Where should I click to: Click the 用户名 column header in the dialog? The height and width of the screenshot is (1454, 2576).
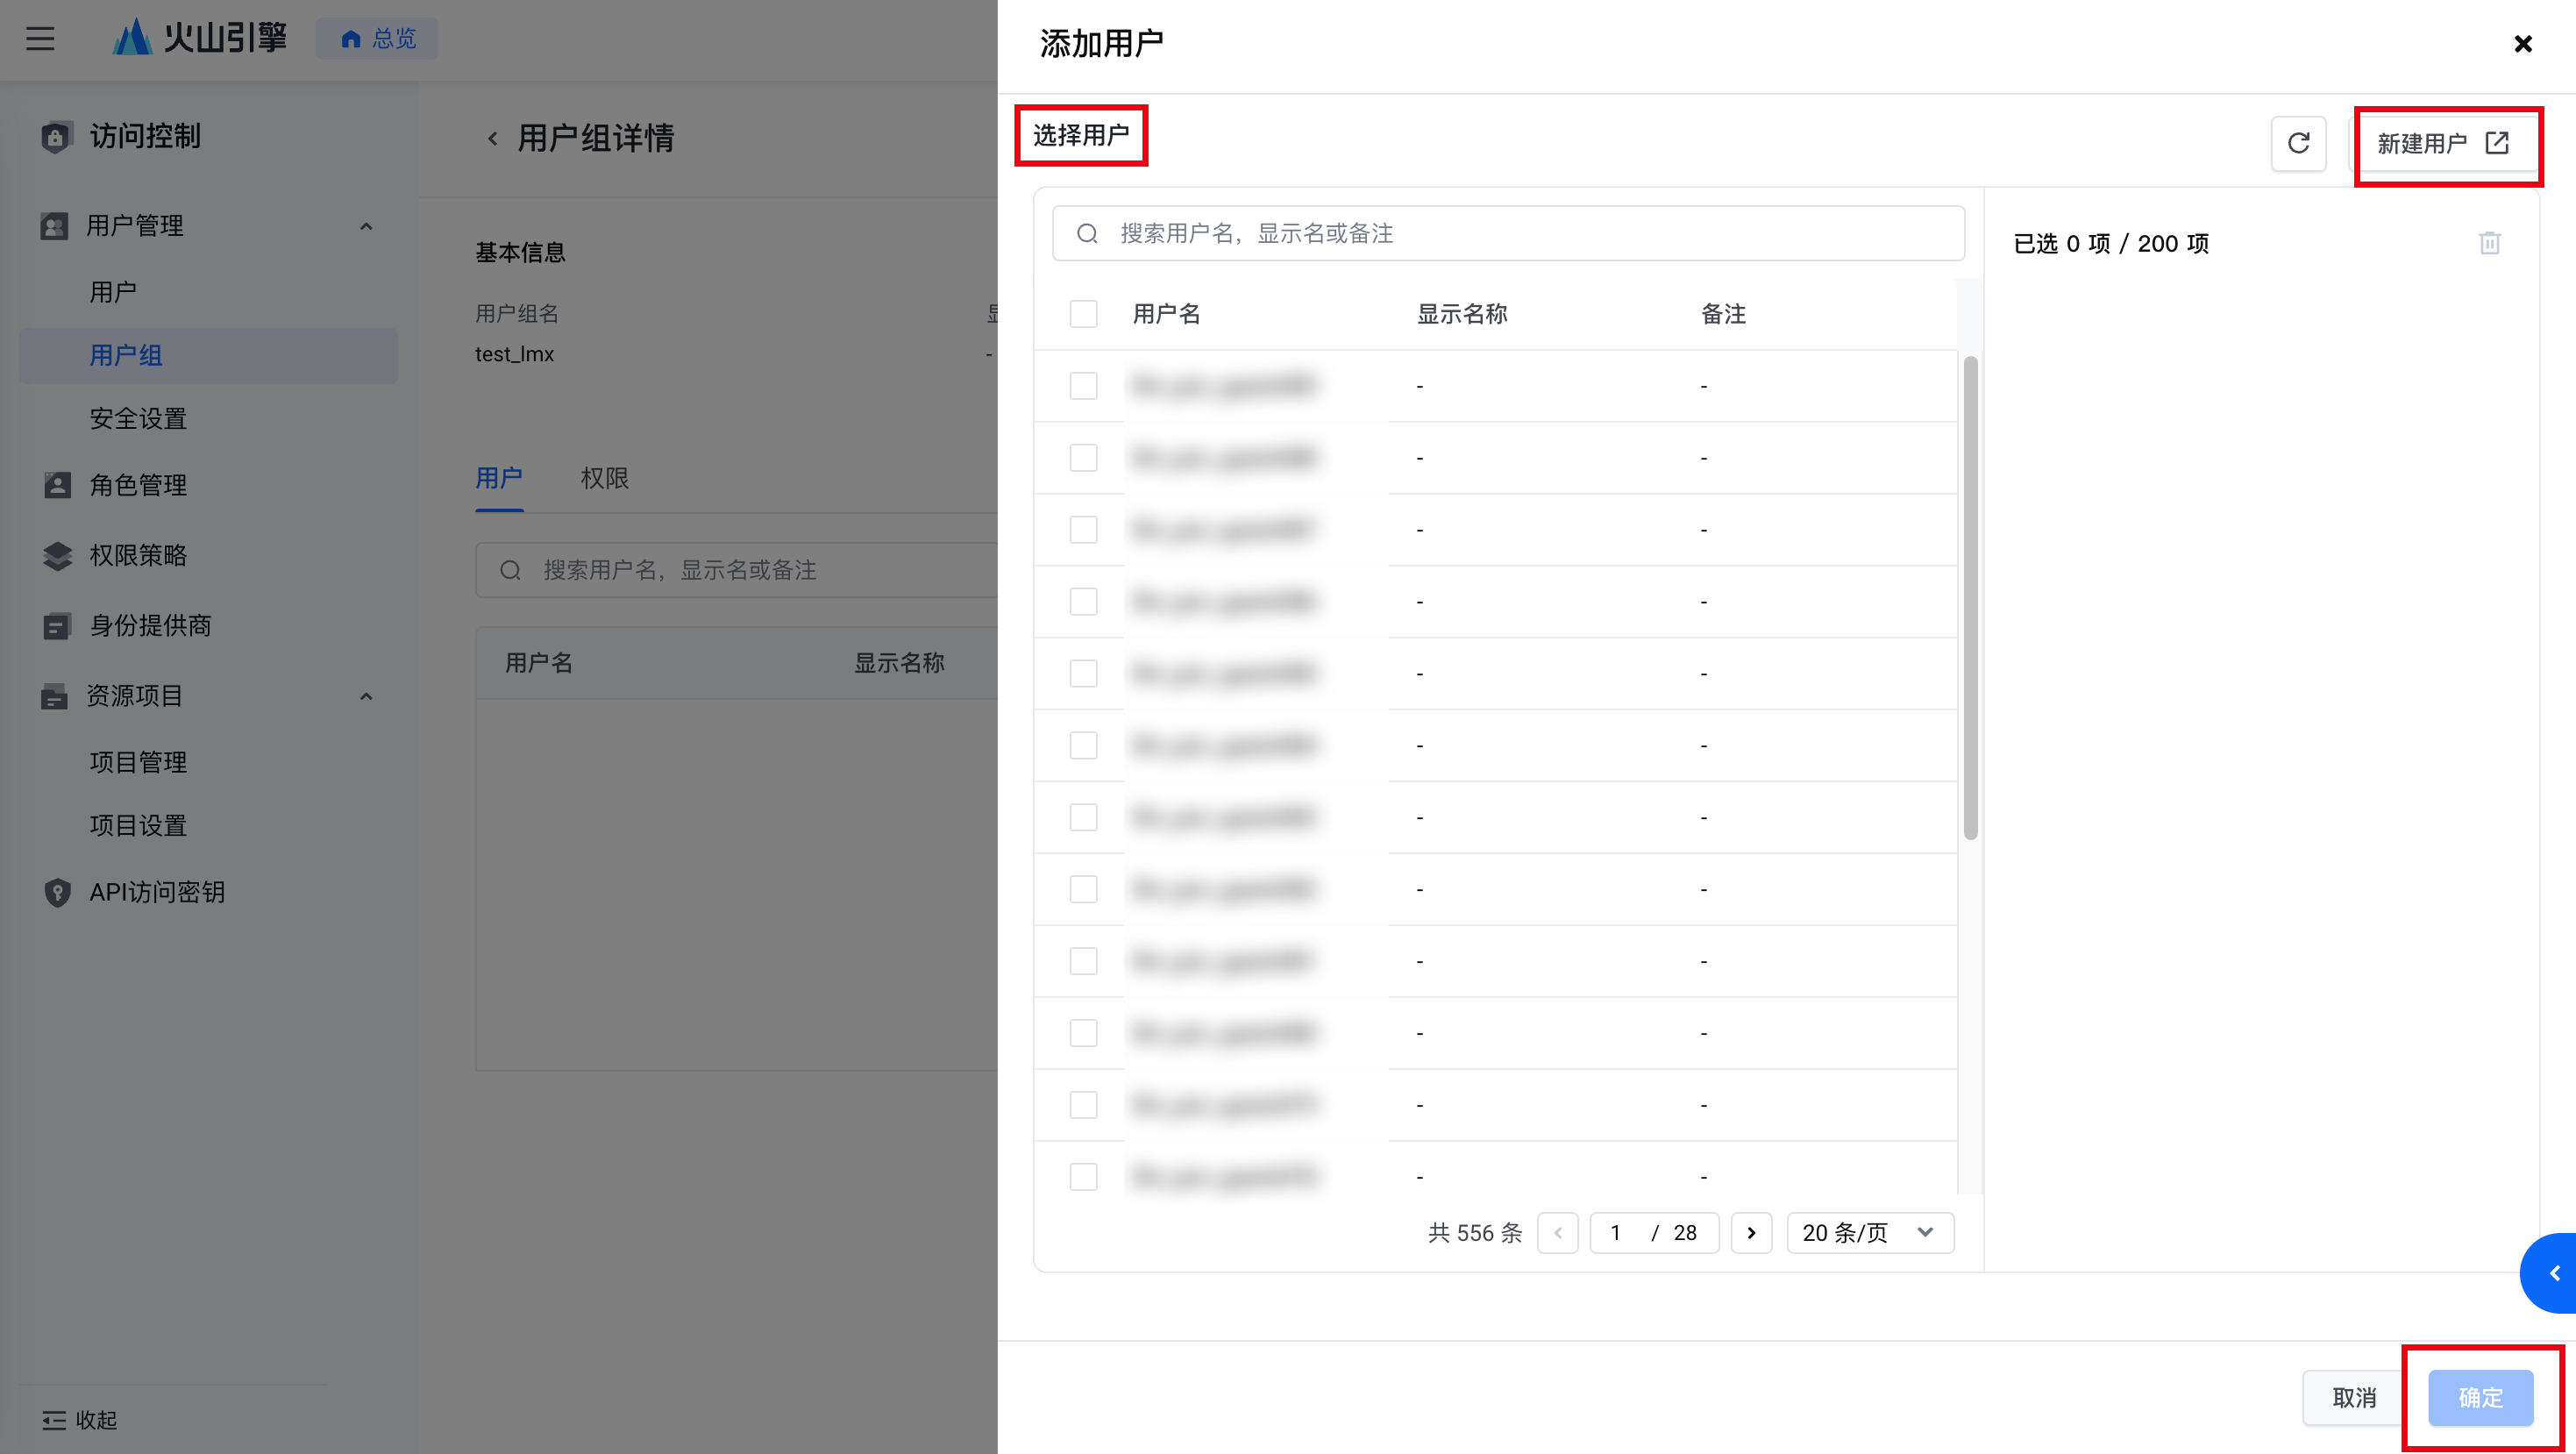click(x=1166, y=314)
